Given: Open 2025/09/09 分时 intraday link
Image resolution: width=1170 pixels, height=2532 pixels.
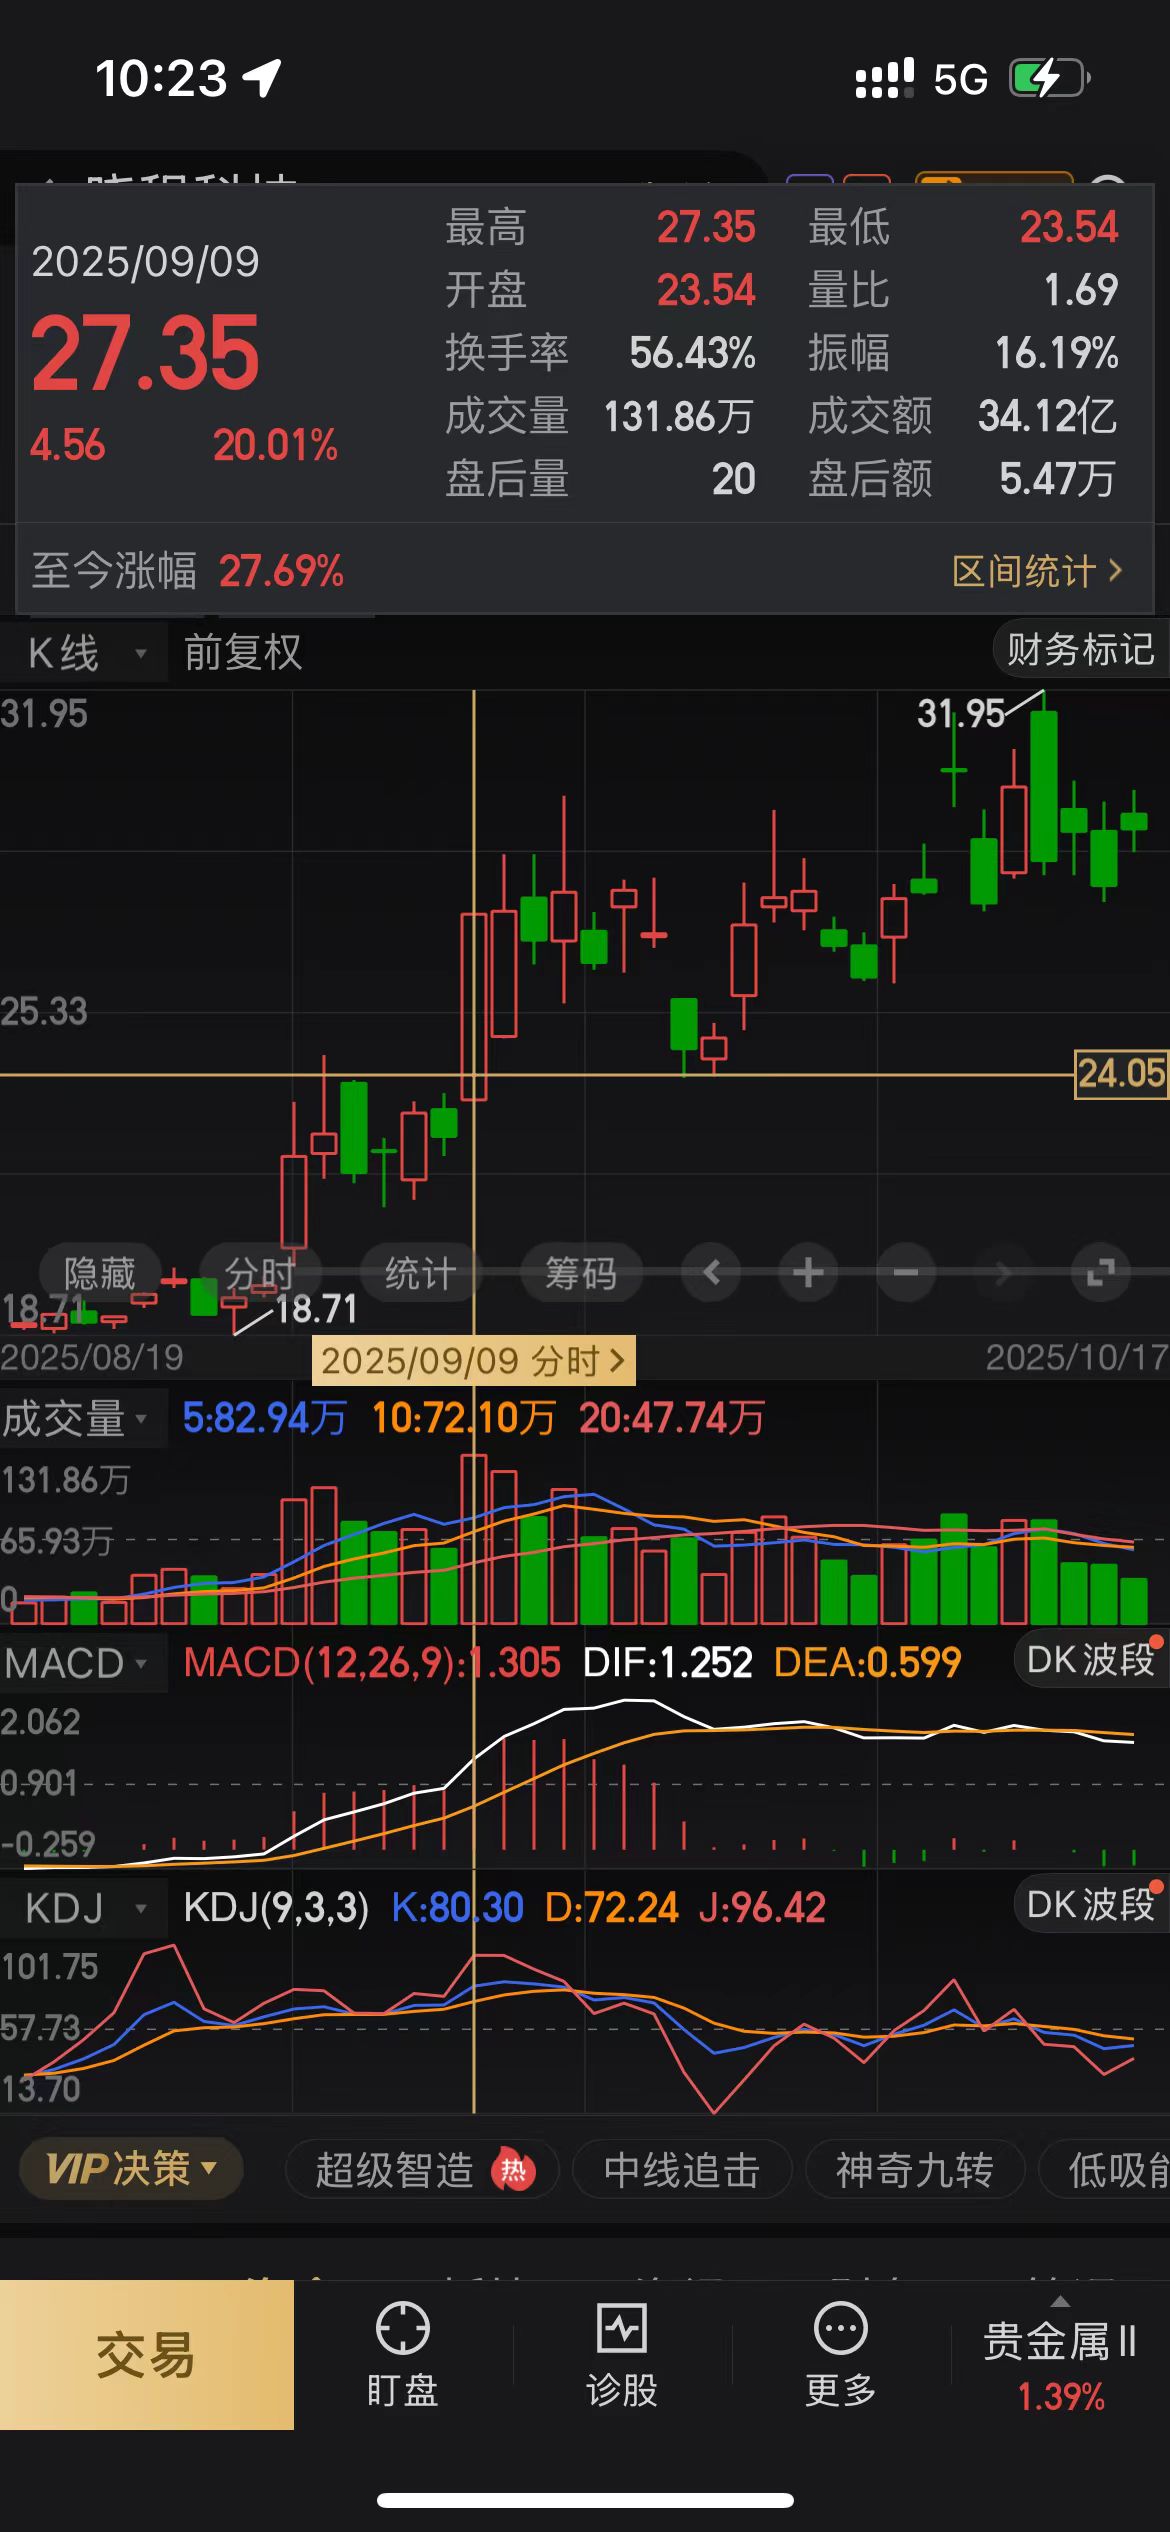Looking at the screenshot, I should tap(474, 1360).
